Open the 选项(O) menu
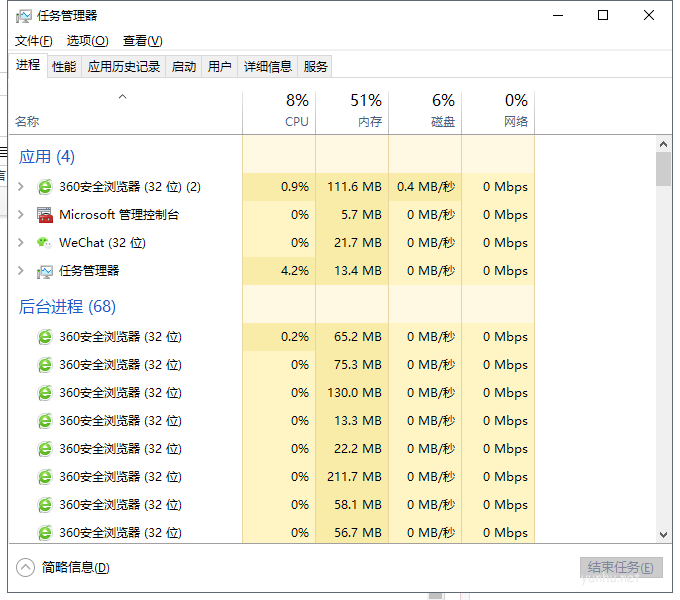Image resolution: width=680 pixels, height=600 pixels. (x=88, y=41)
